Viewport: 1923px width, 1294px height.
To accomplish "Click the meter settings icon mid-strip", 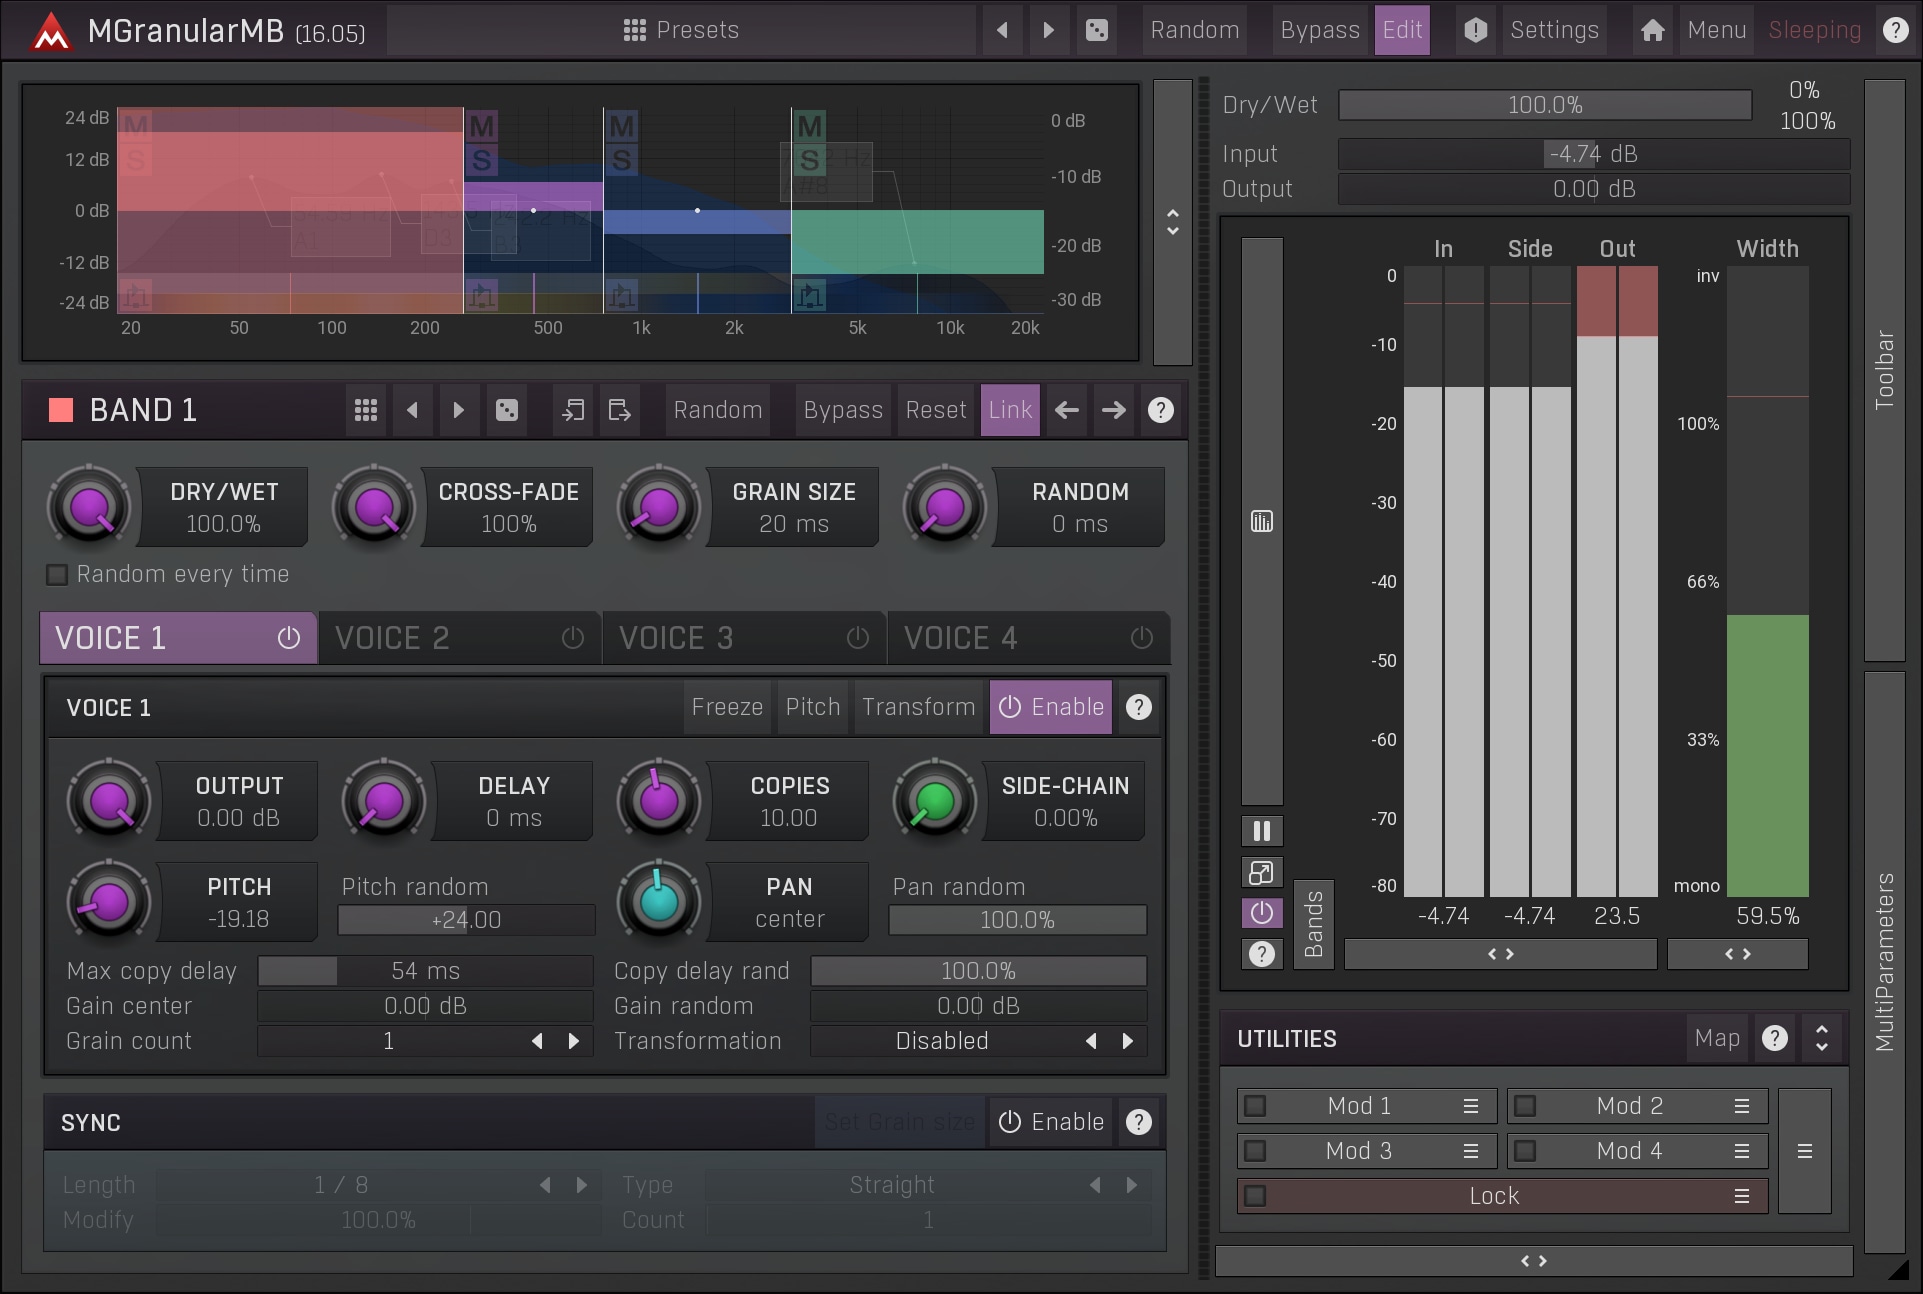I will (1262, 521).
